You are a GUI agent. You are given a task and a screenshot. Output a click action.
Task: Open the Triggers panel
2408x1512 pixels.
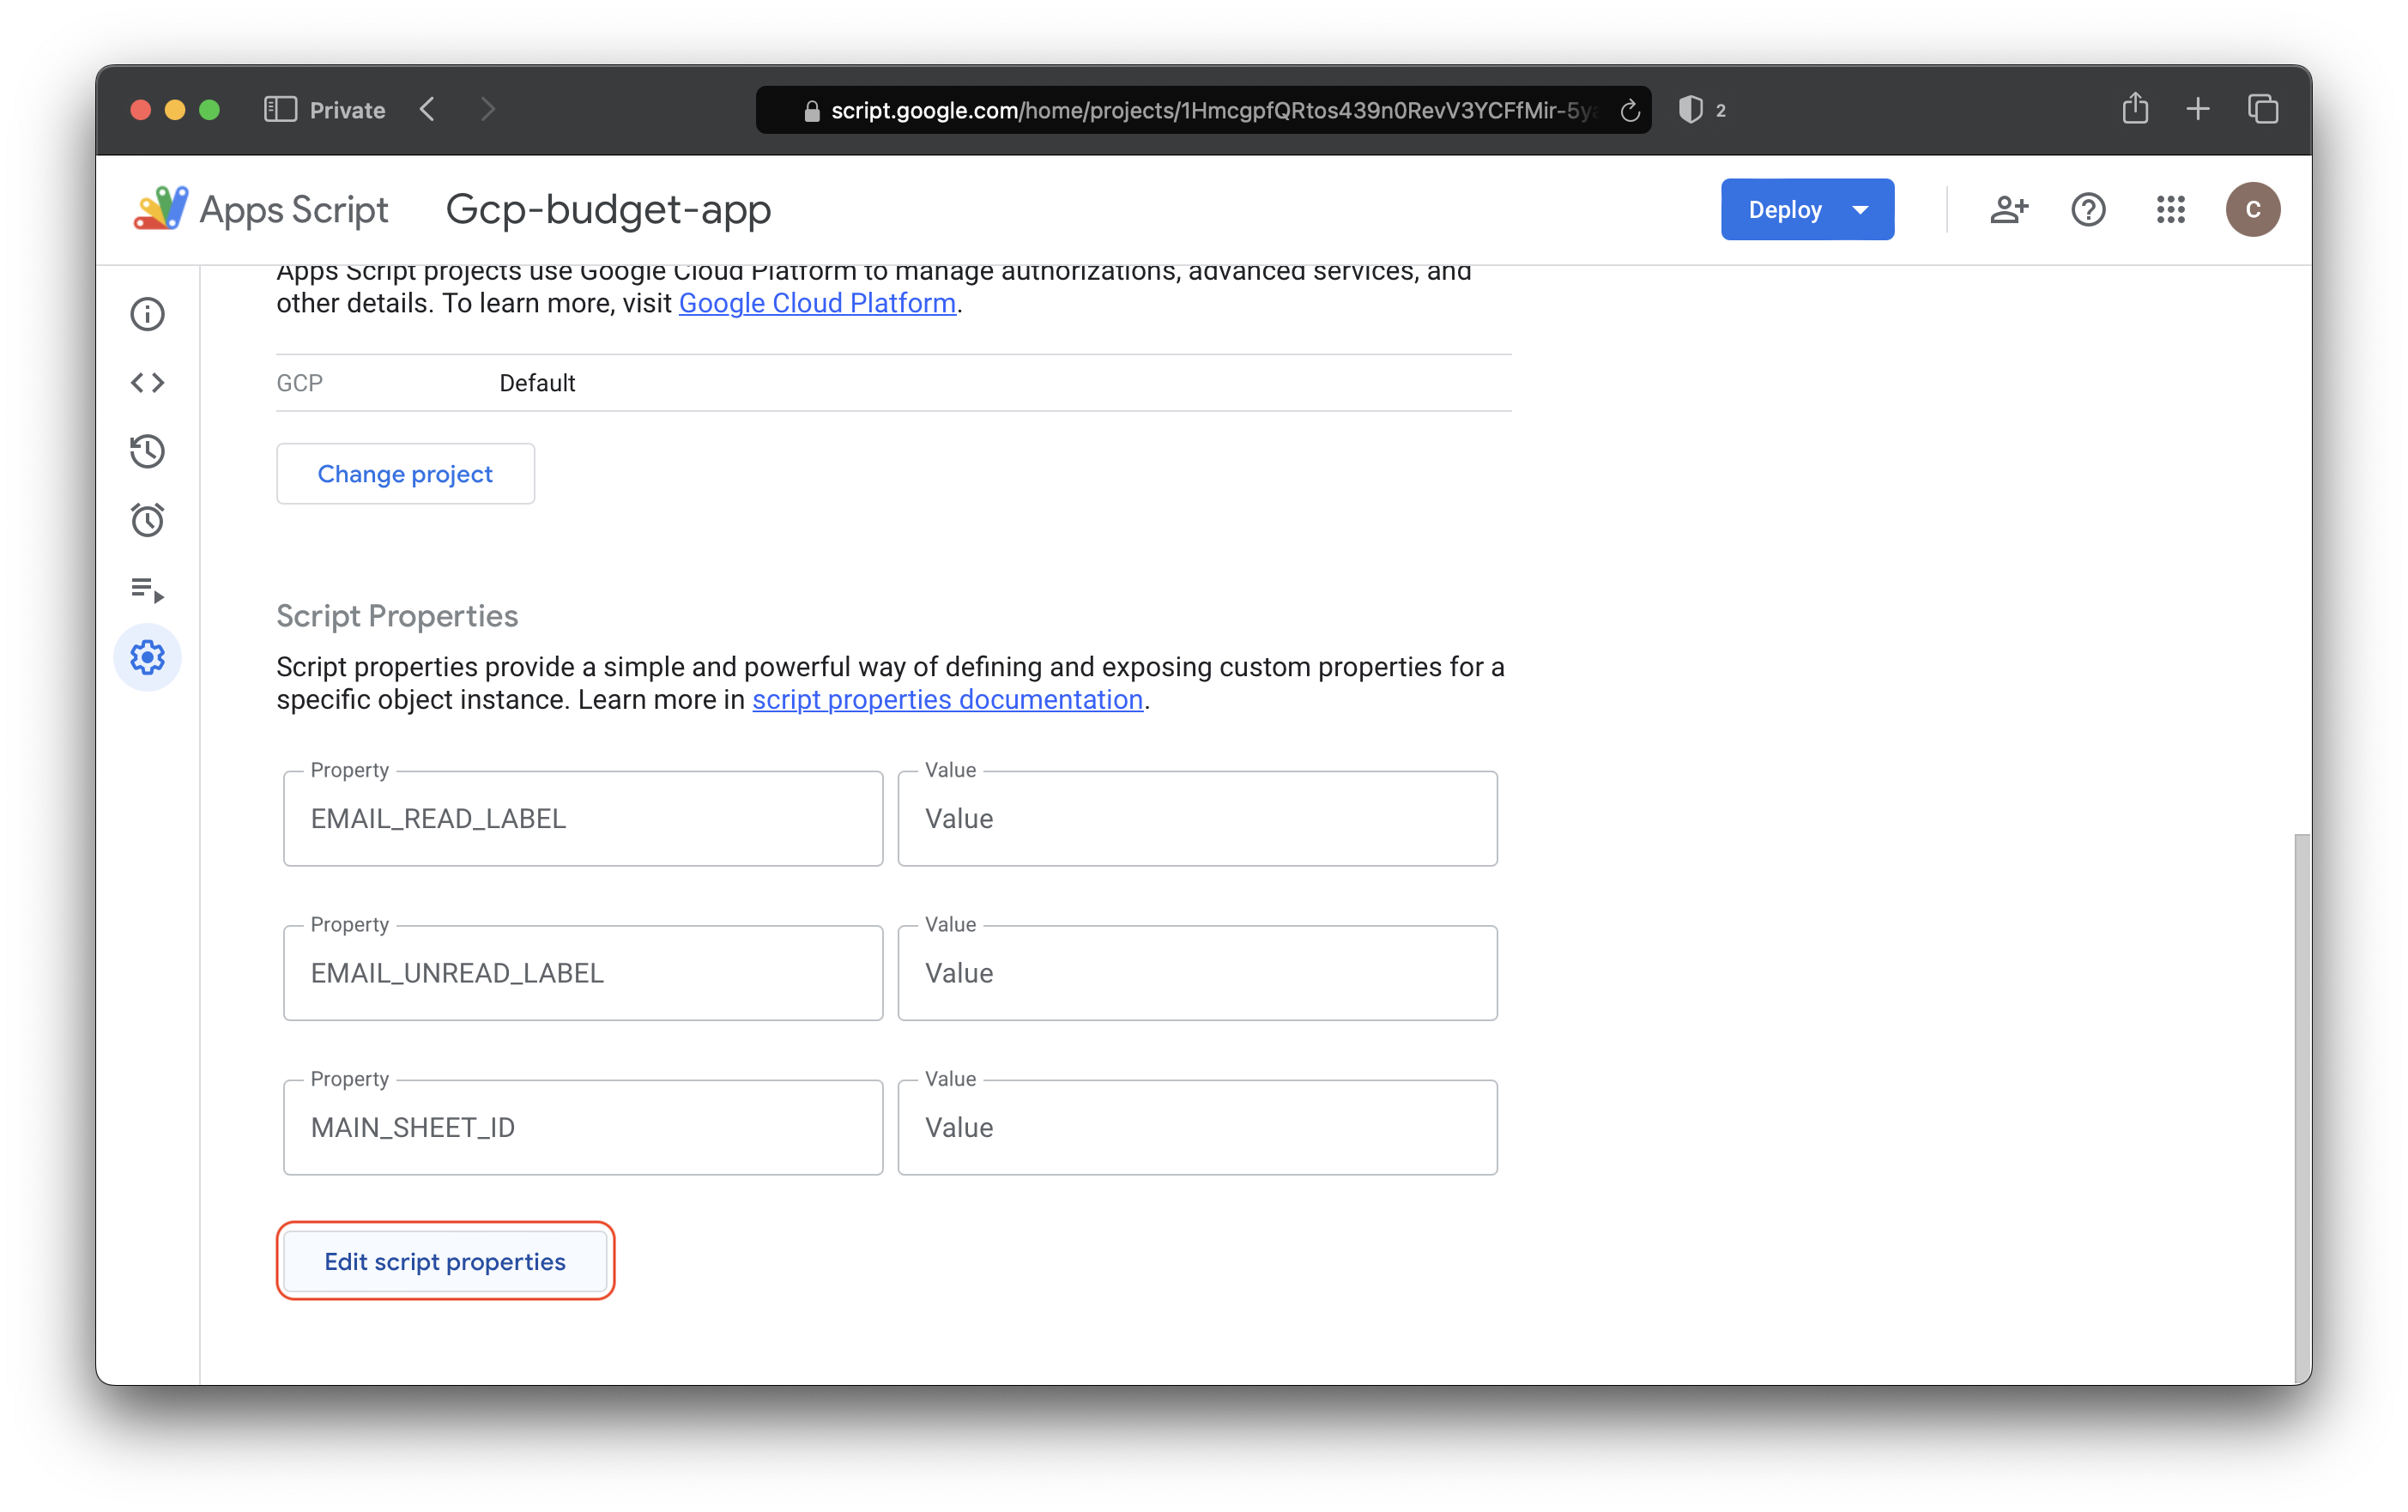click(x=148, y=519)
